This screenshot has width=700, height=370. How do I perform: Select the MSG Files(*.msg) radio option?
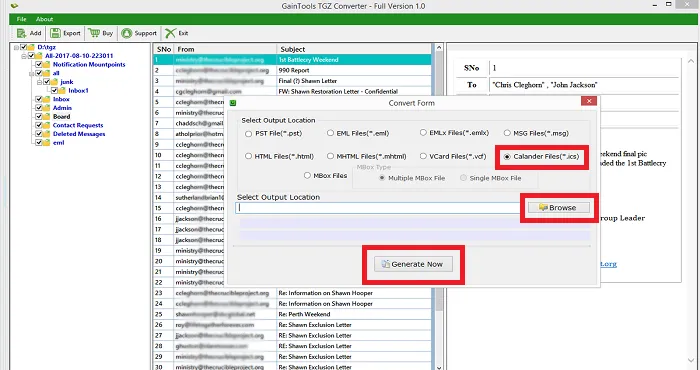click(x=507, y=133)
